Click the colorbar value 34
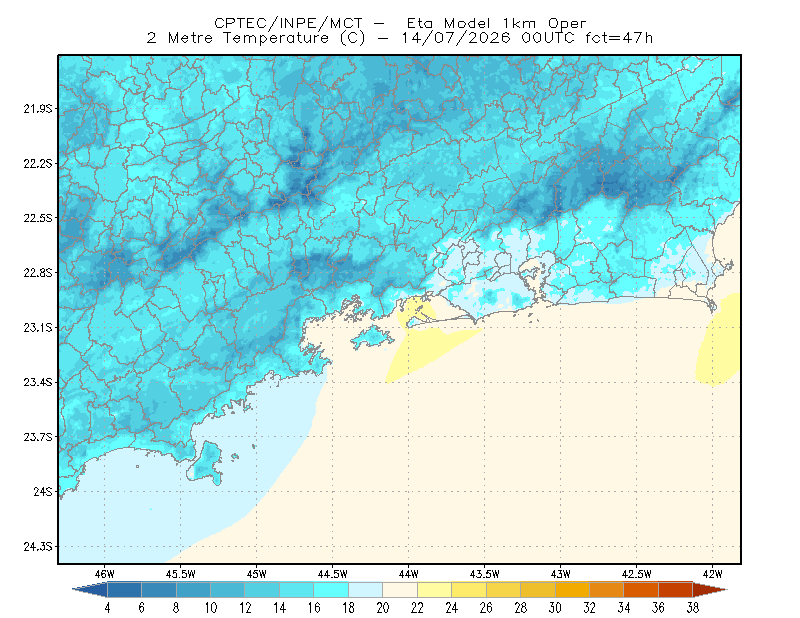800x618 pixels. [x=624, y=608]
